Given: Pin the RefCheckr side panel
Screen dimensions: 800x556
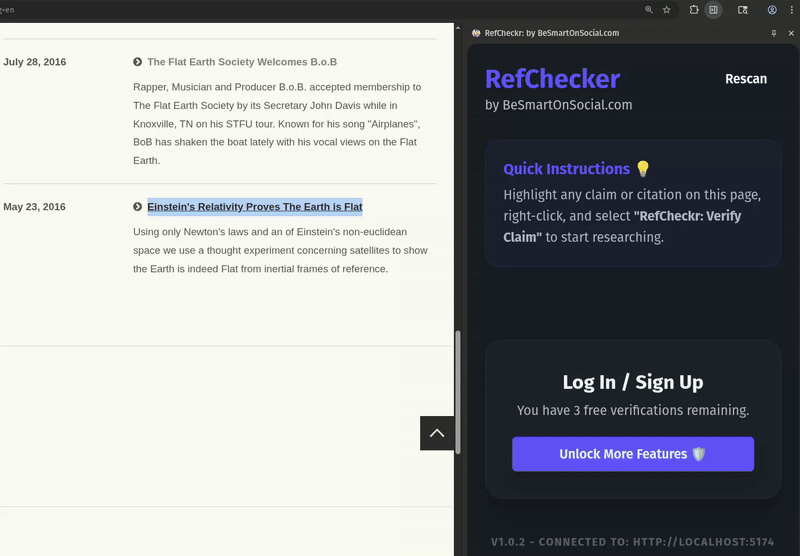Looking at the screenshot, I should (773, 33).
